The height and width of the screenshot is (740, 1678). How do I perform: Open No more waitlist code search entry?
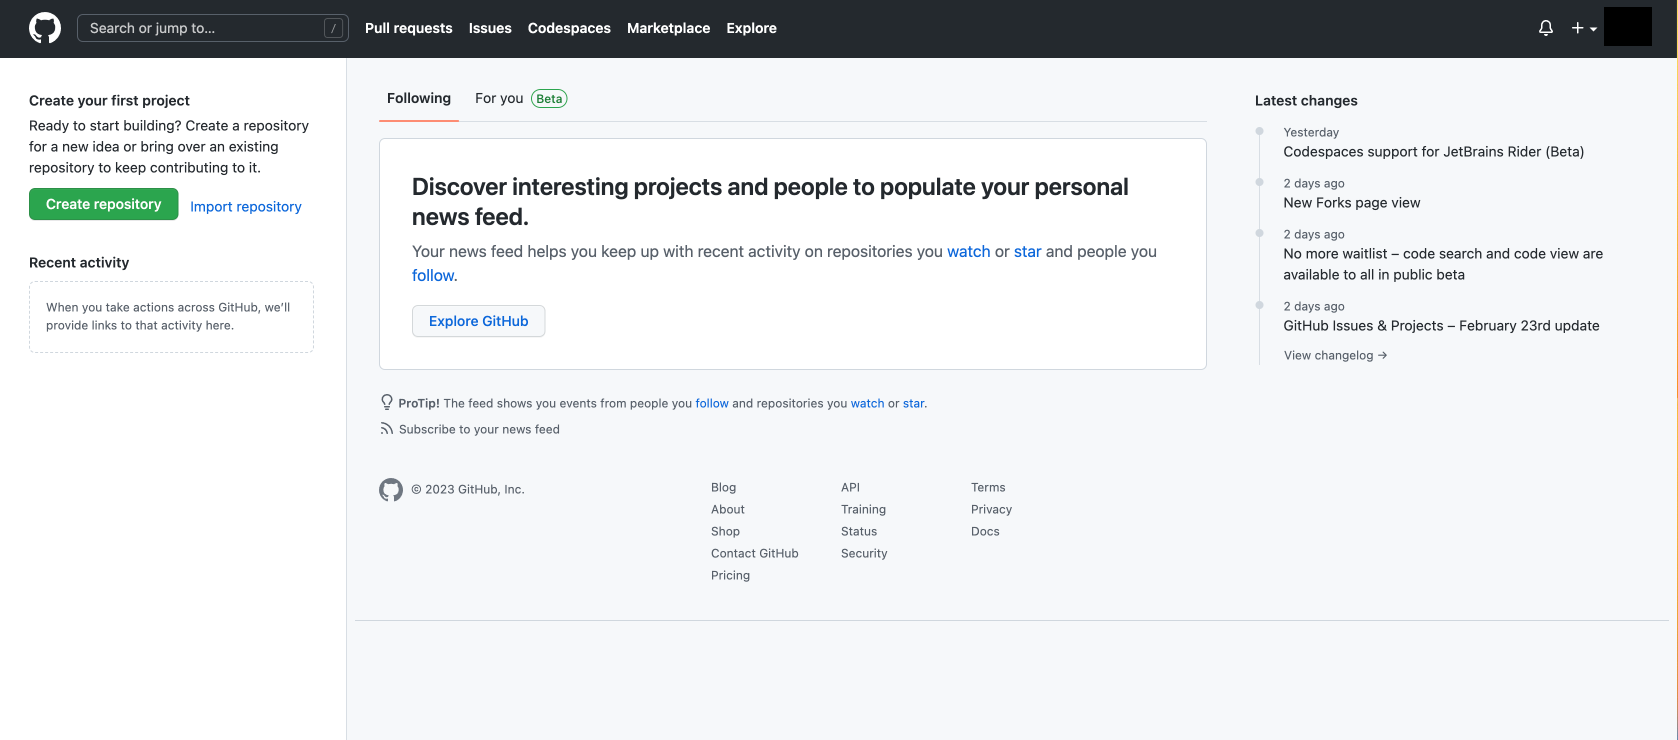1443,264
